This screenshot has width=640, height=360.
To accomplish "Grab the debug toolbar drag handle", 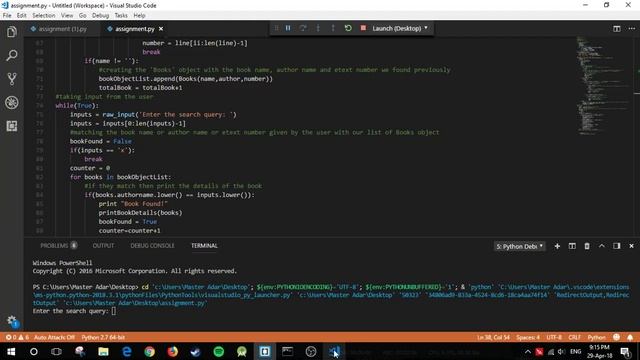I will click(276, 28).
